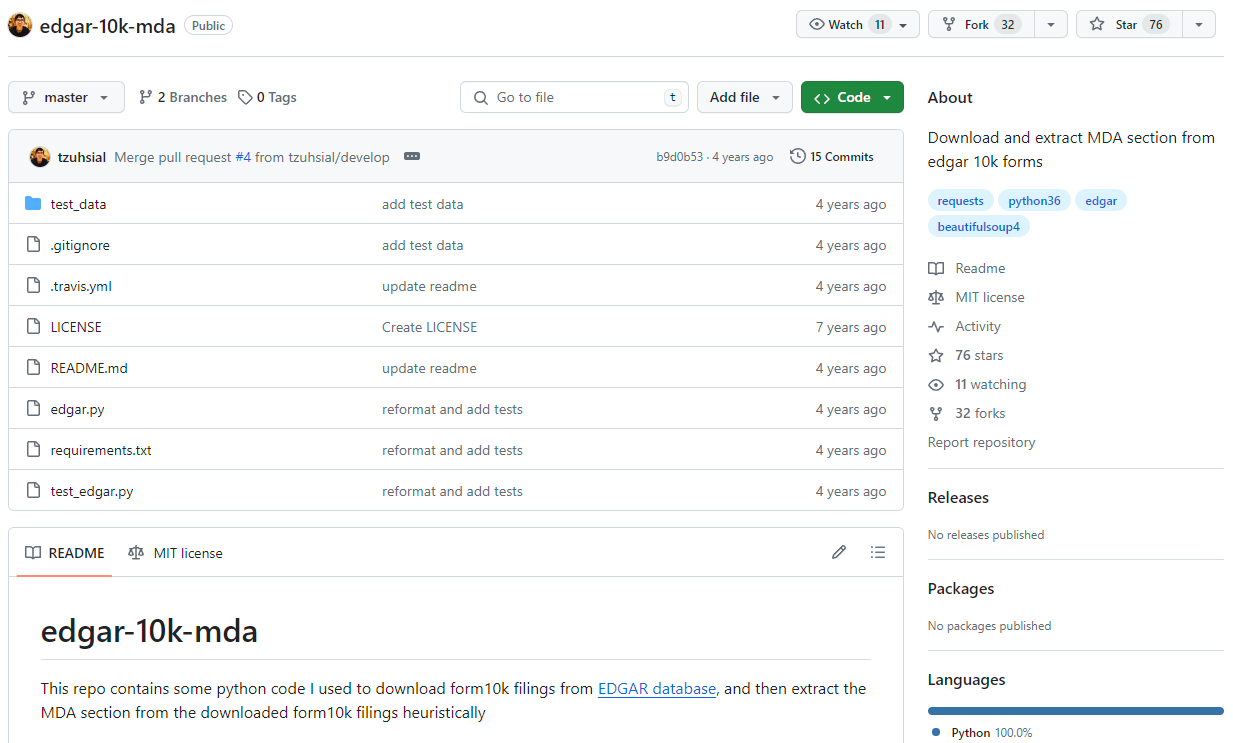Click tzuhsial avatar in commit bar
The height and width of the screenshot is (743, 1233).
pos(40,157)
